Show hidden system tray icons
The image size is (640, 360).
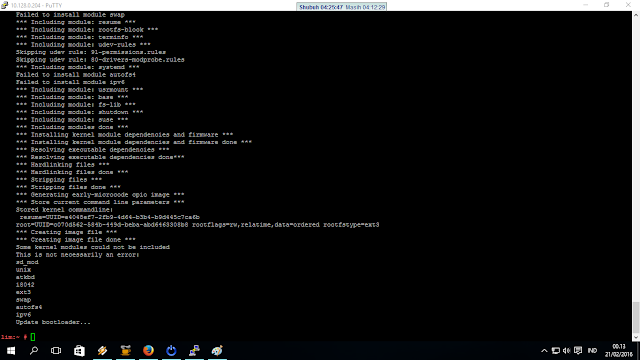544,351
